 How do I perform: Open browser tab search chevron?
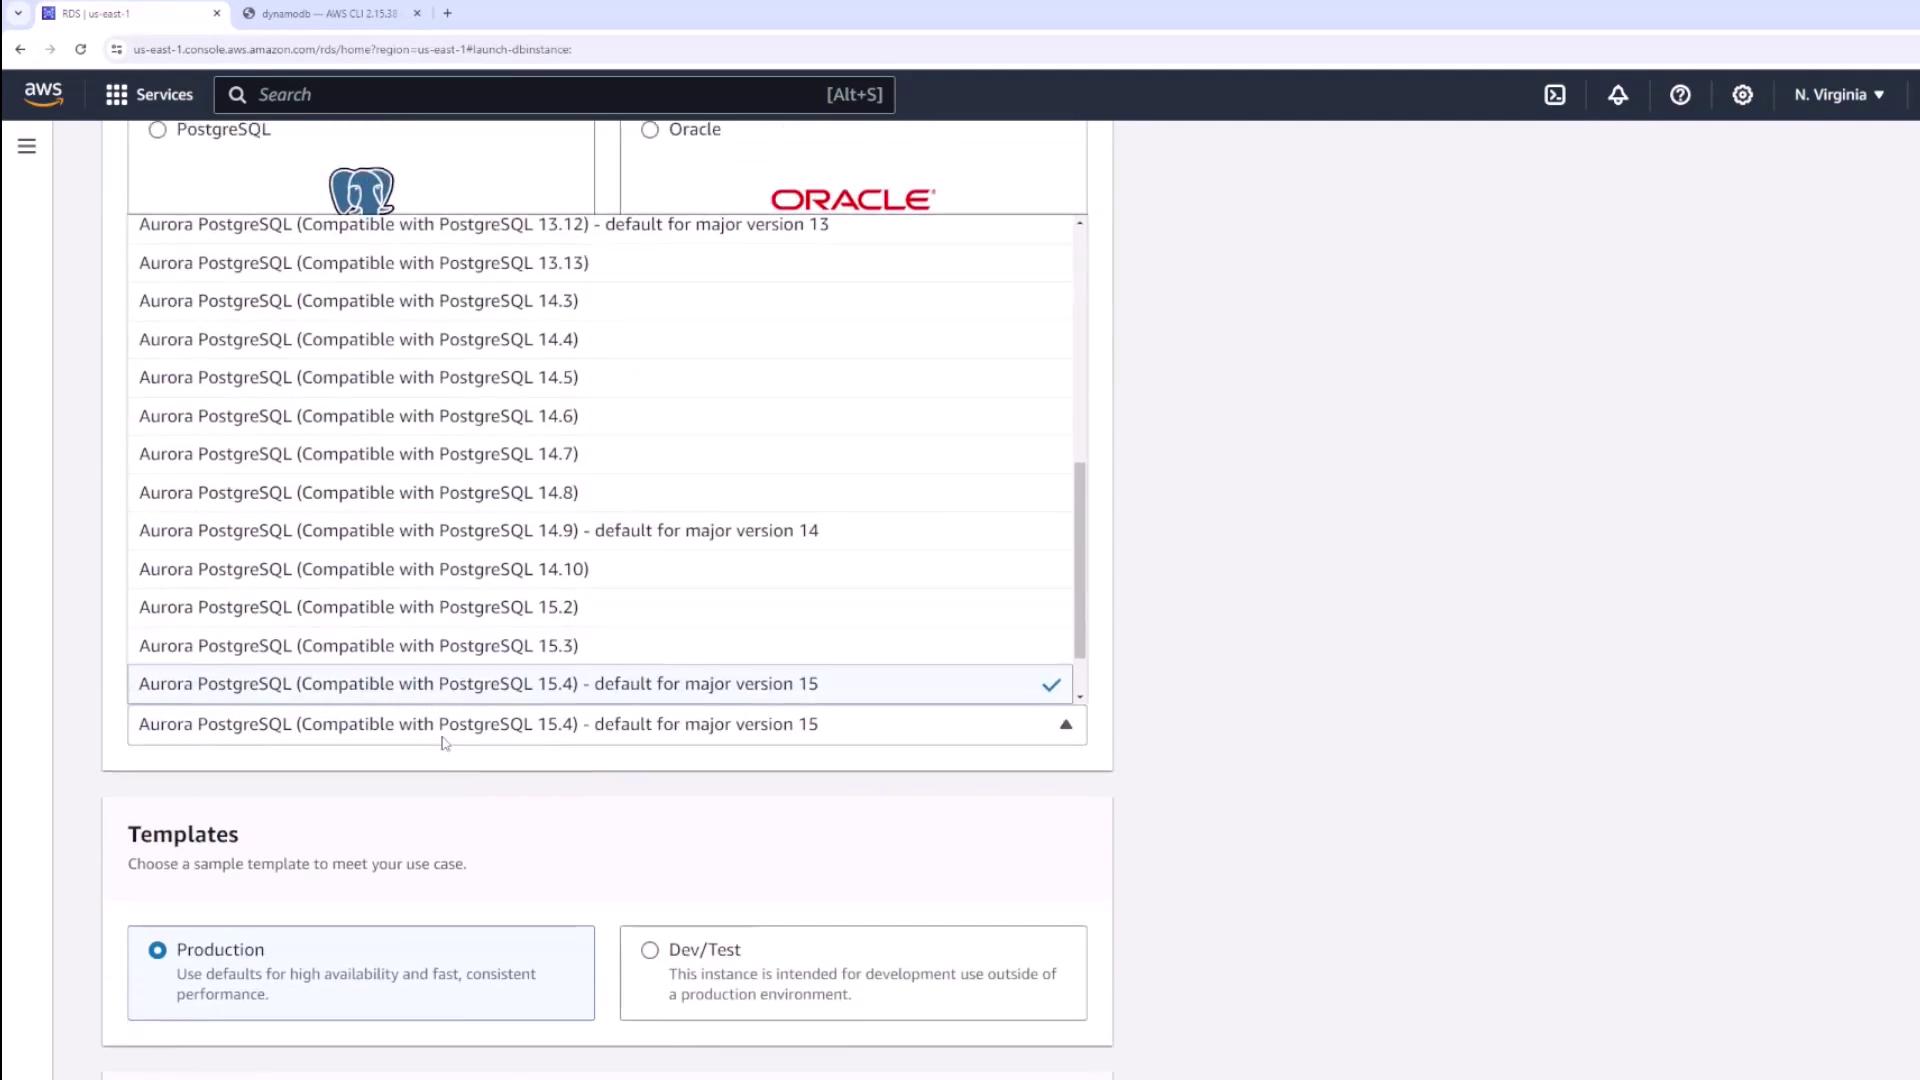pyautogui.click(x=18, y=13)
